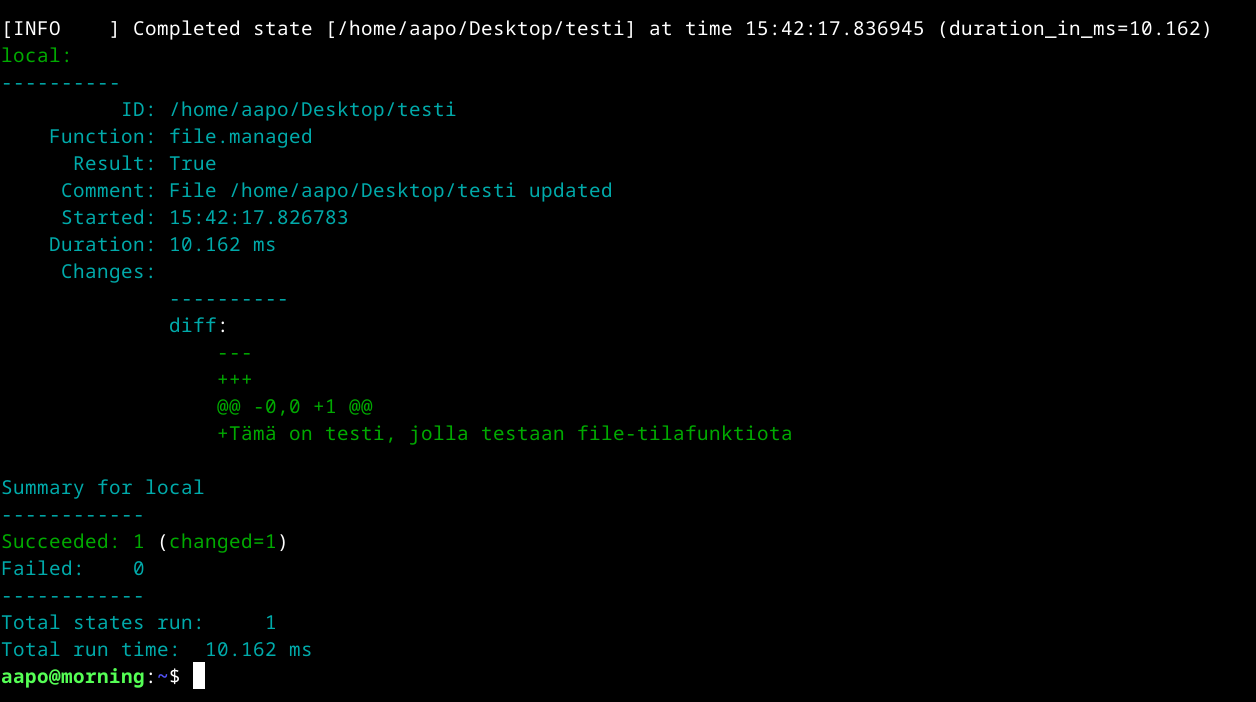Viewport: 1256px width, 702px height.
Task: Click the 'Summary for local' heading
Action: coord(102,488)
